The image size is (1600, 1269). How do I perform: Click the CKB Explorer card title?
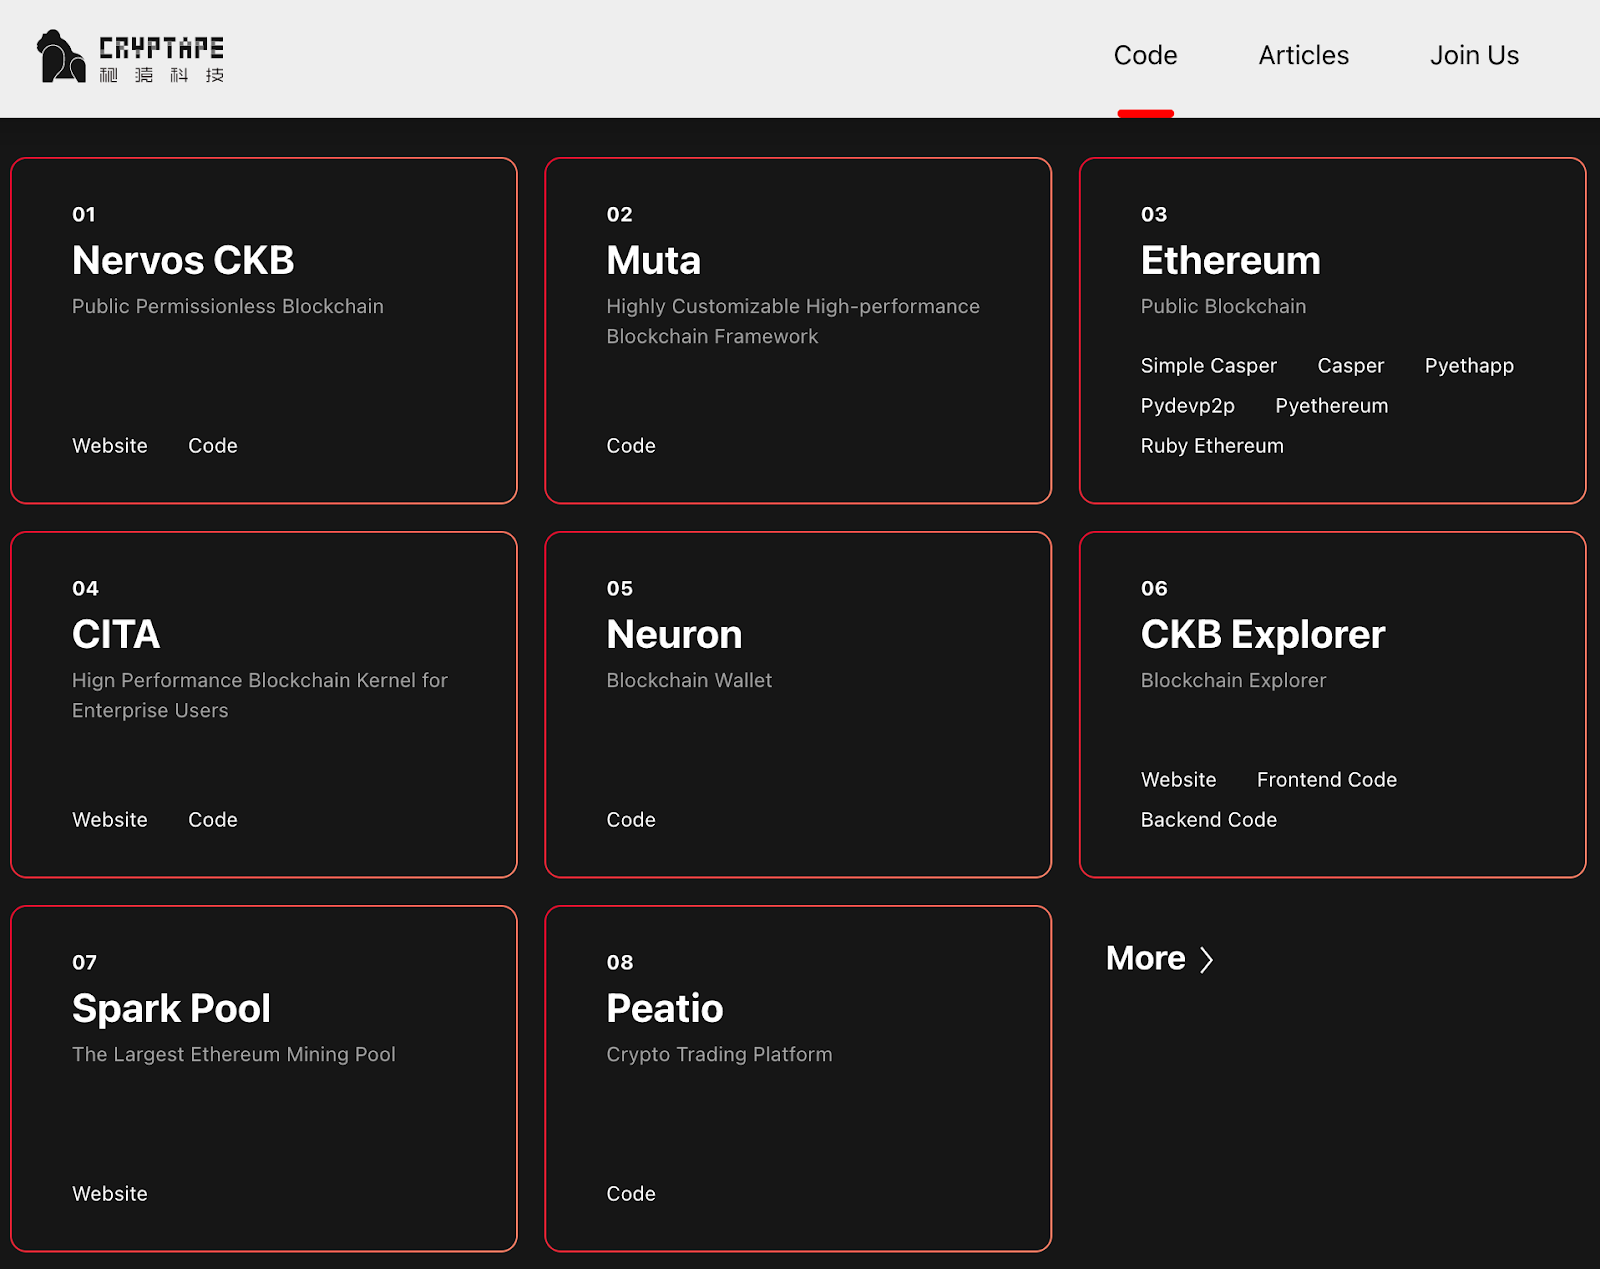[1263, 635]
